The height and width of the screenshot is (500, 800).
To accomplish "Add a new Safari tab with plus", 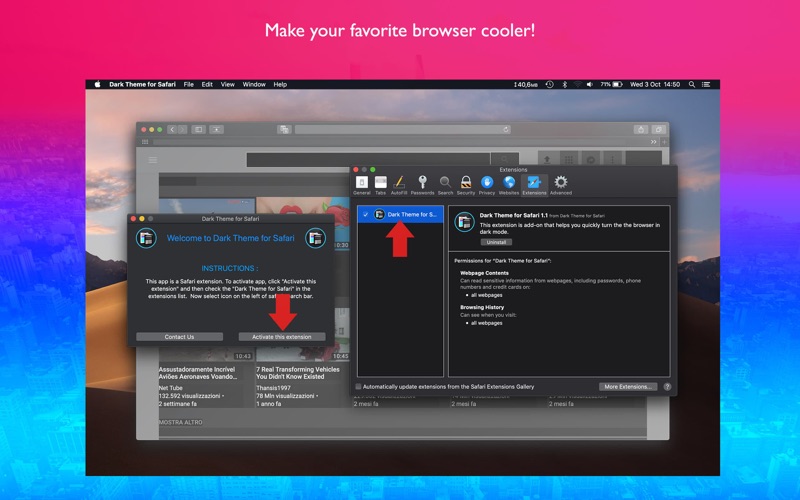I will (664, 142).
